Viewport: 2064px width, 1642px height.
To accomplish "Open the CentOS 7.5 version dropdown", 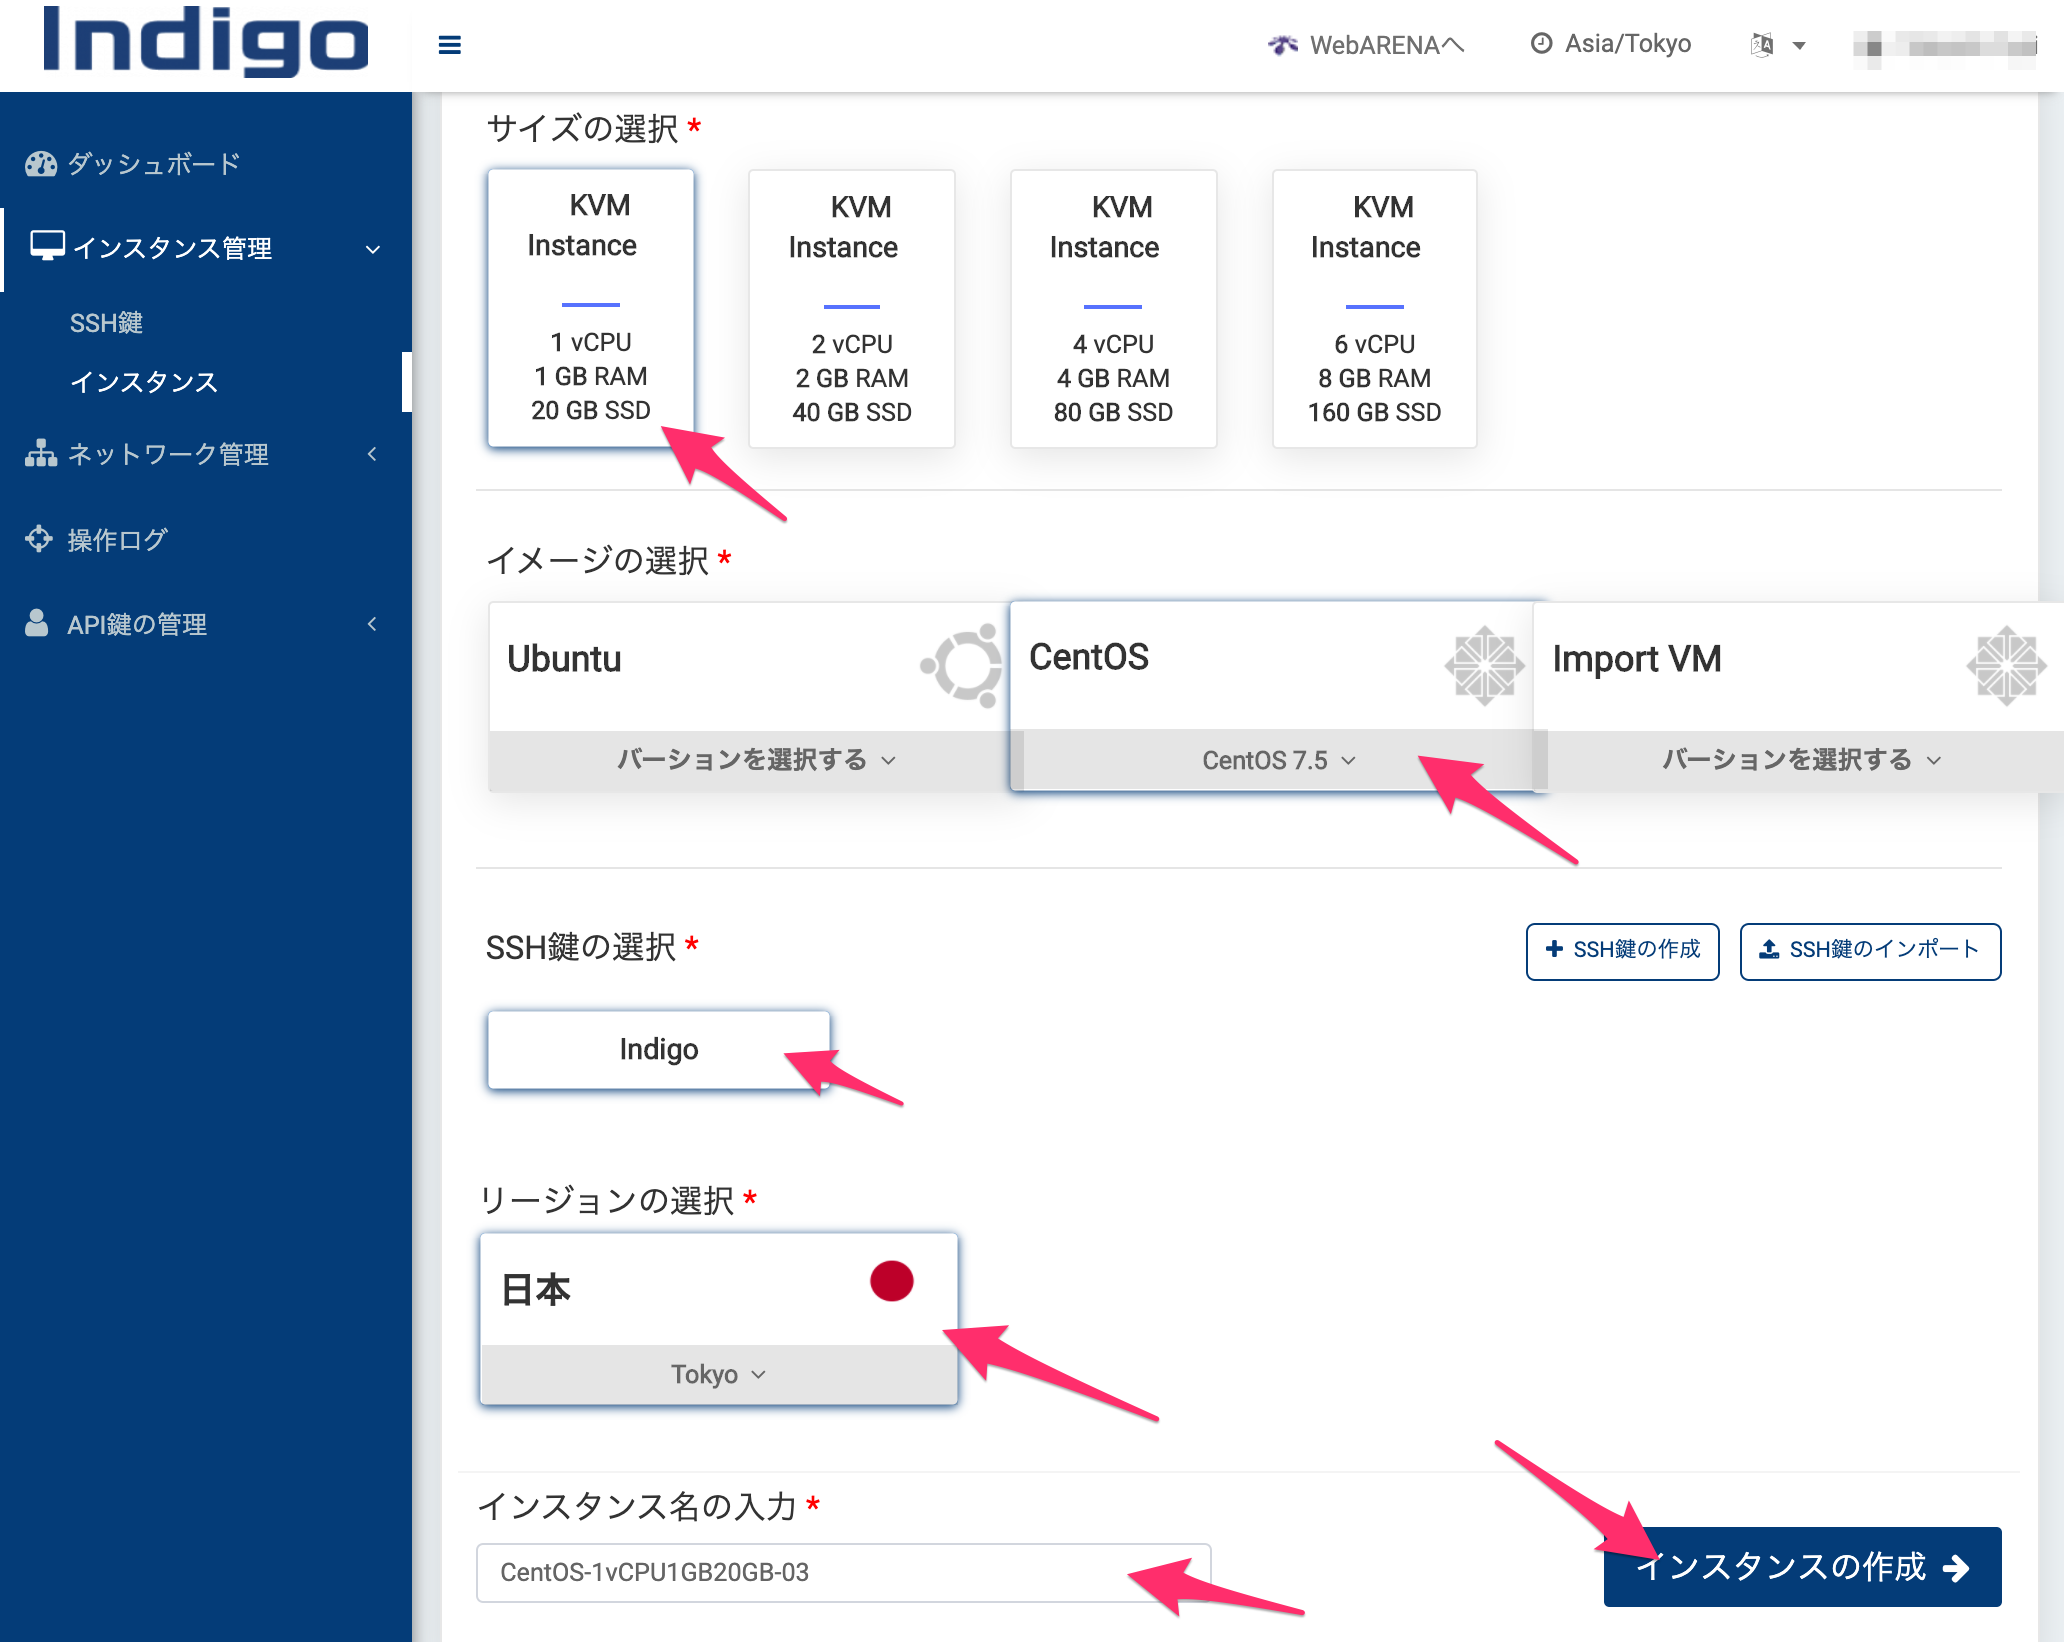I will coord(1278,761).
